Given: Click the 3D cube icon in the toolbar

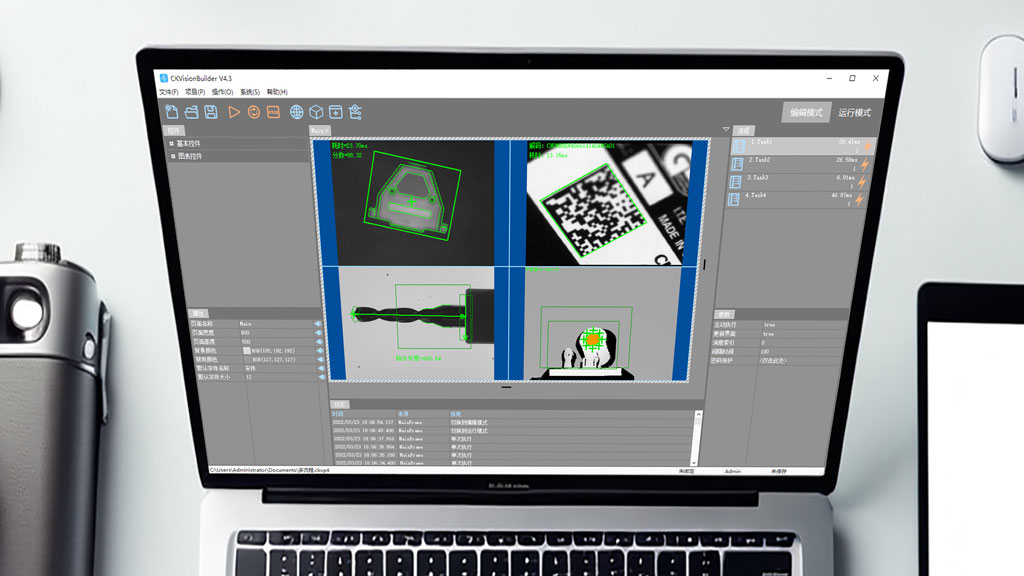Looking at the screenshot, I should point(316,112).
